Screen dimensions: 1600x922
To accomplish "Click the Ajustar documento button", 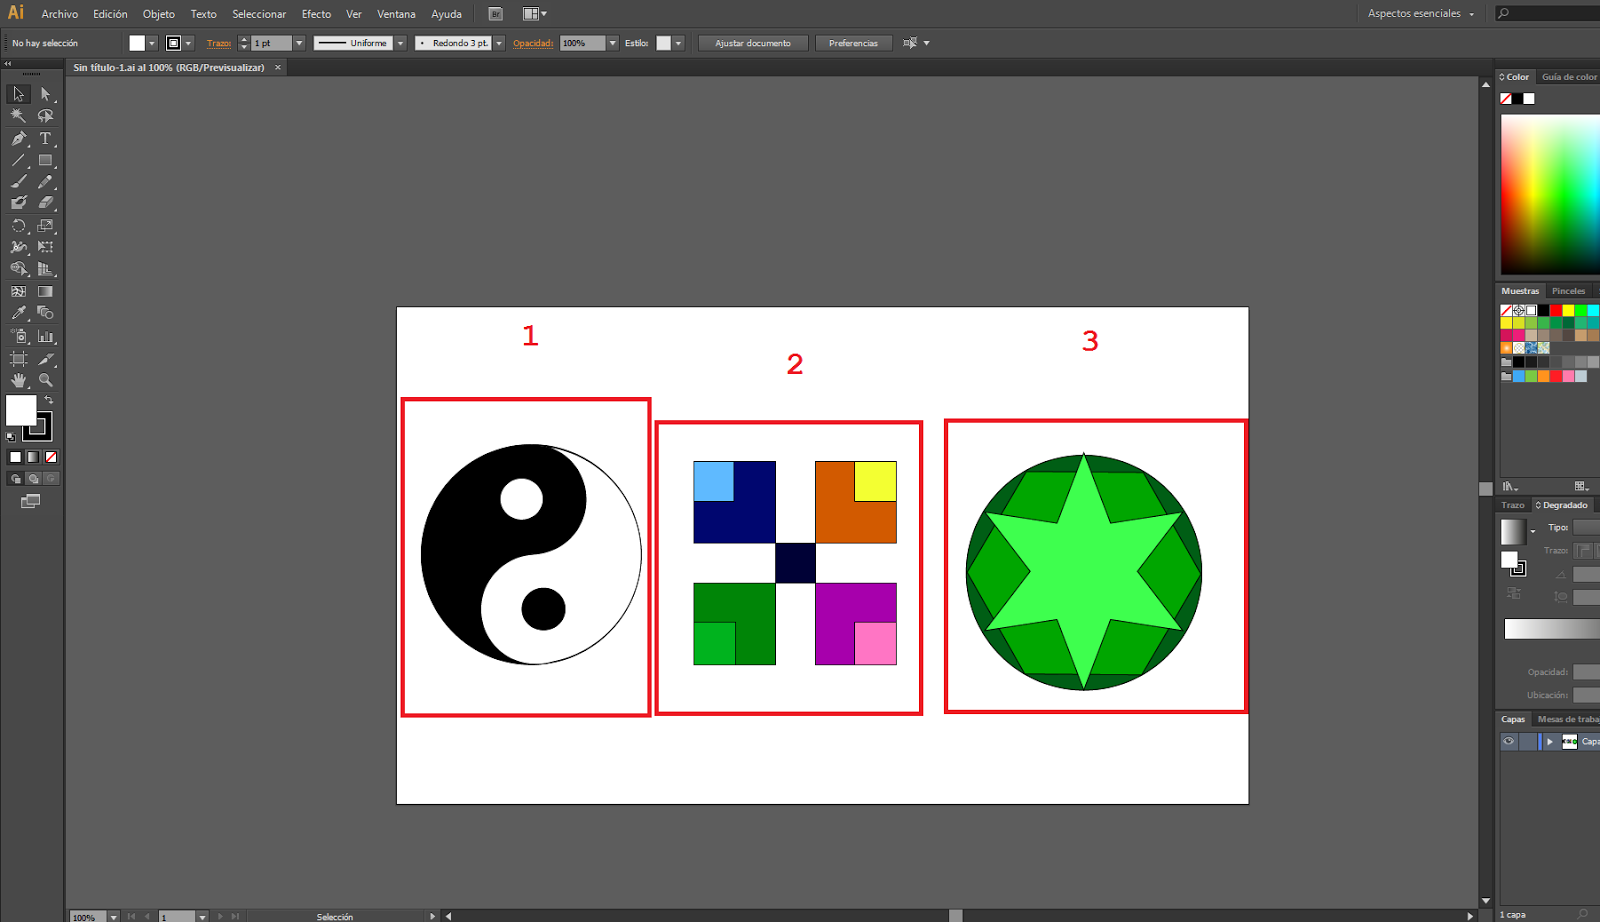I will coord(752,43).
